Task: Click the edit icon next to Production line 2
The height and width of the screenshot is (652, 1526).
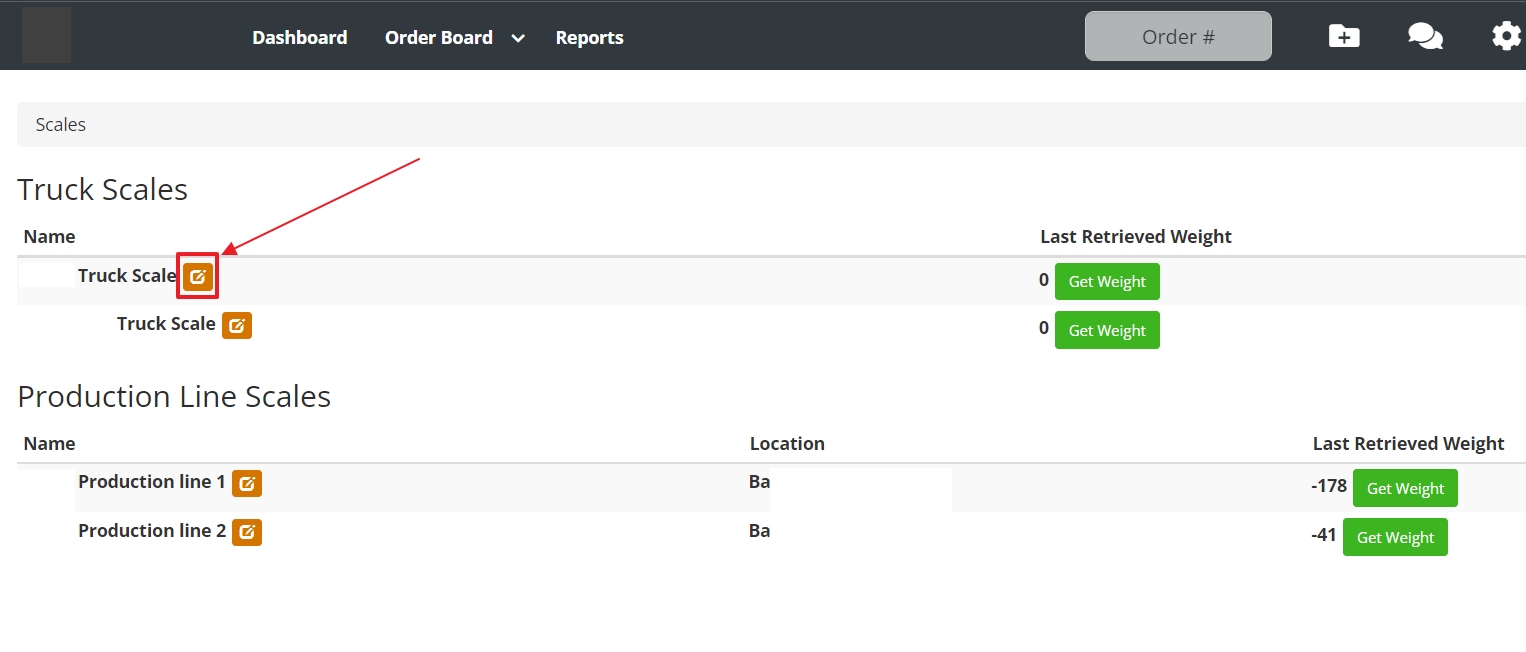Action: coord(247,532)
